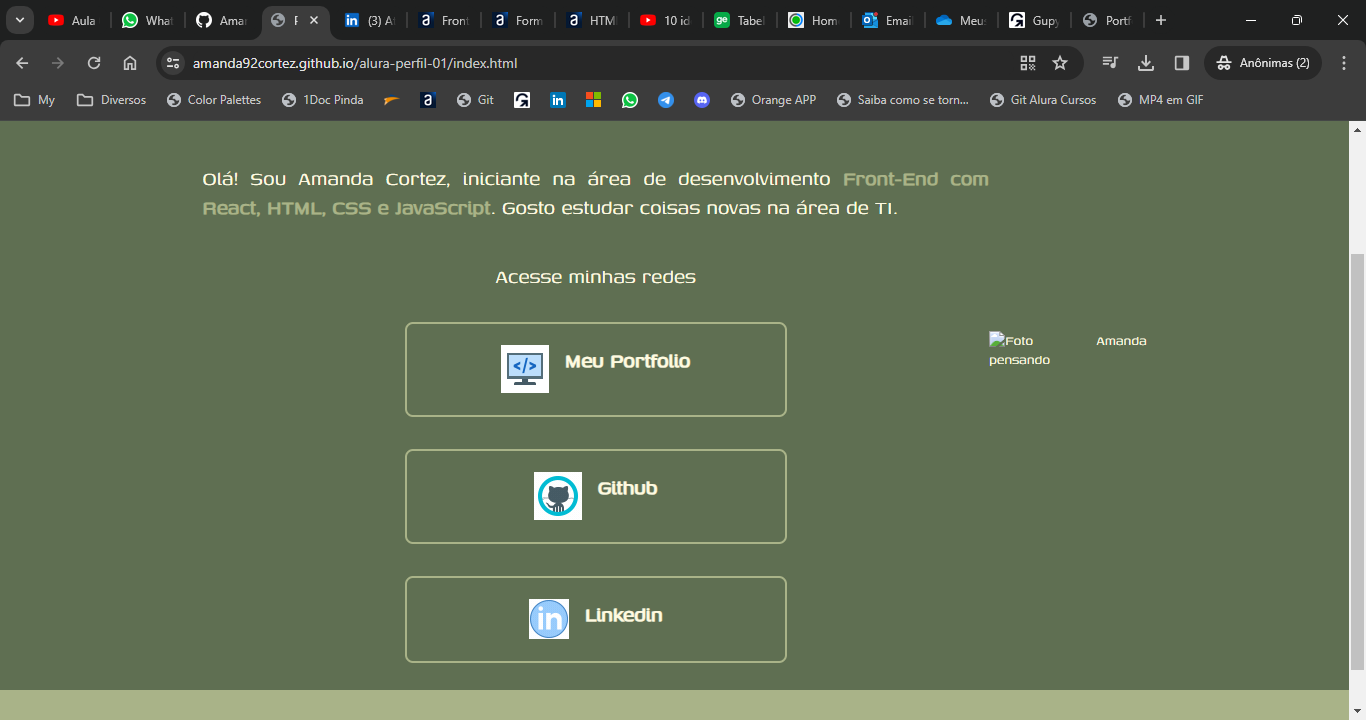The image size is (1366, 720).
Task: Open the orange swoosh bookmark icon
Action: click(392, 100)
